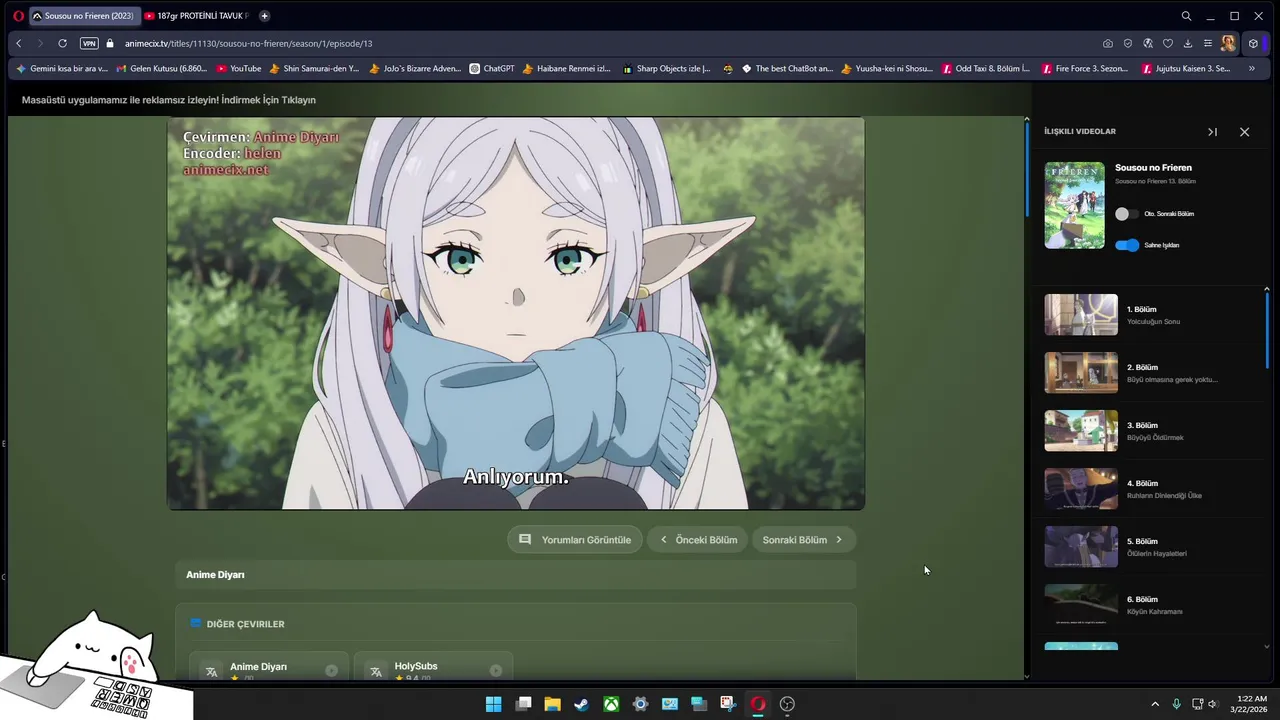Close the İlişkili Videolar panel with X
Viewport: 1280px width, 720px height.
click(1244, 132)
